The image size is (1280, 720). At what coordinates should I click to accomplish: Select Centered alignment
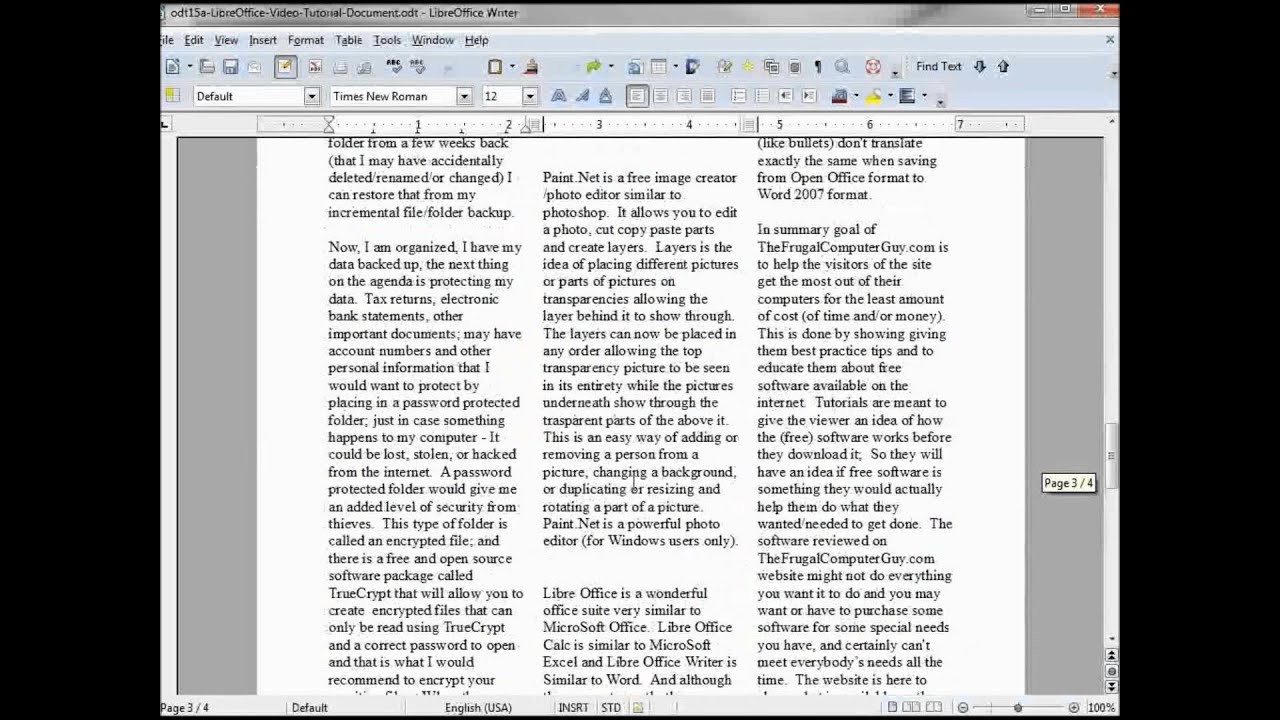tap(661, 96)
